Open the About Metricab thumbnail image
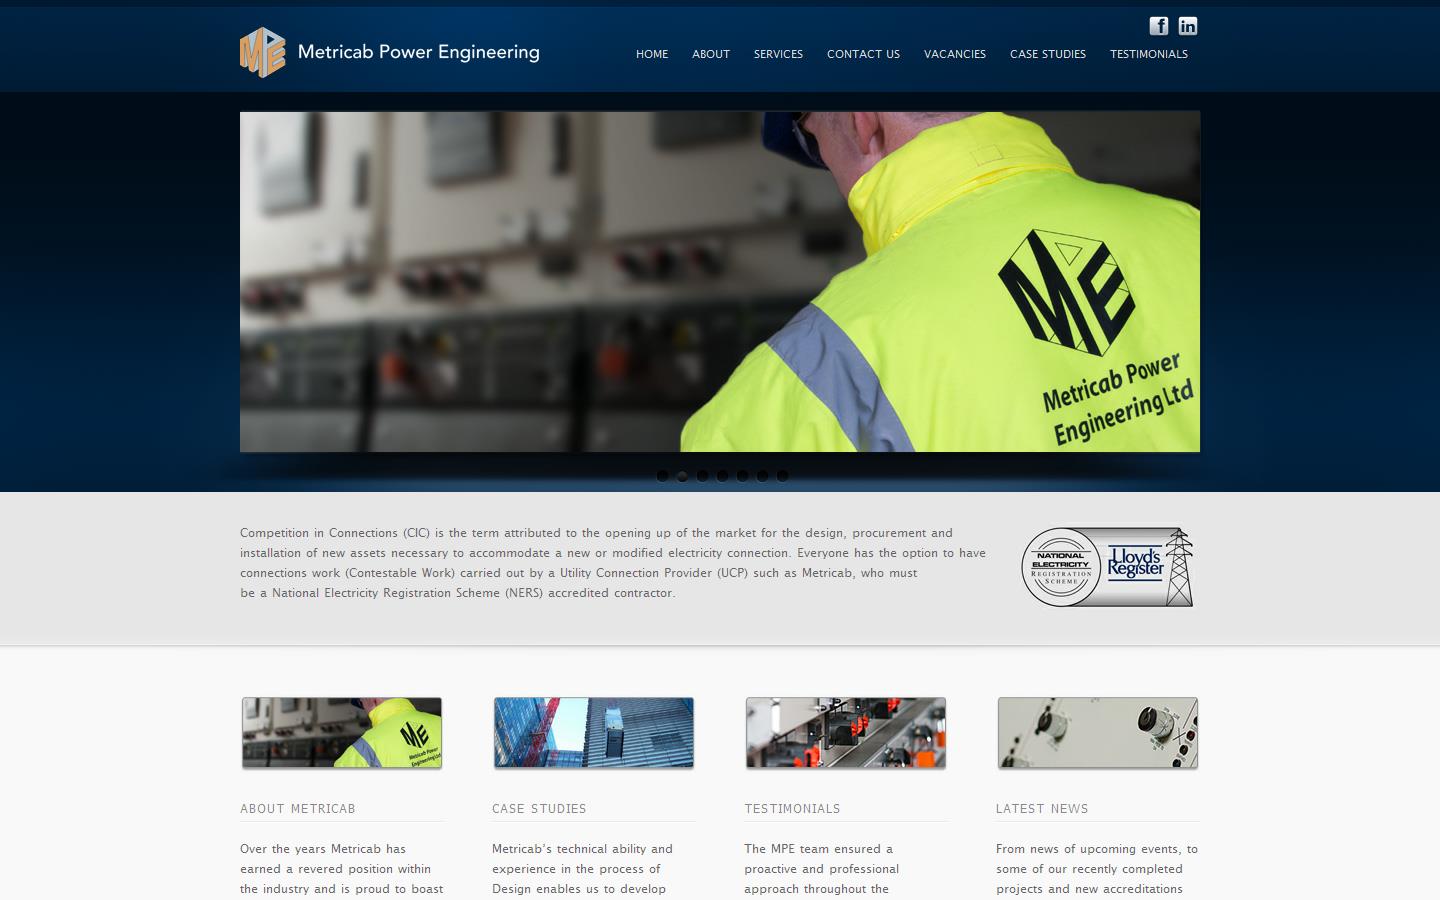The image size is (1440, 900). click(x=341, y=731)
